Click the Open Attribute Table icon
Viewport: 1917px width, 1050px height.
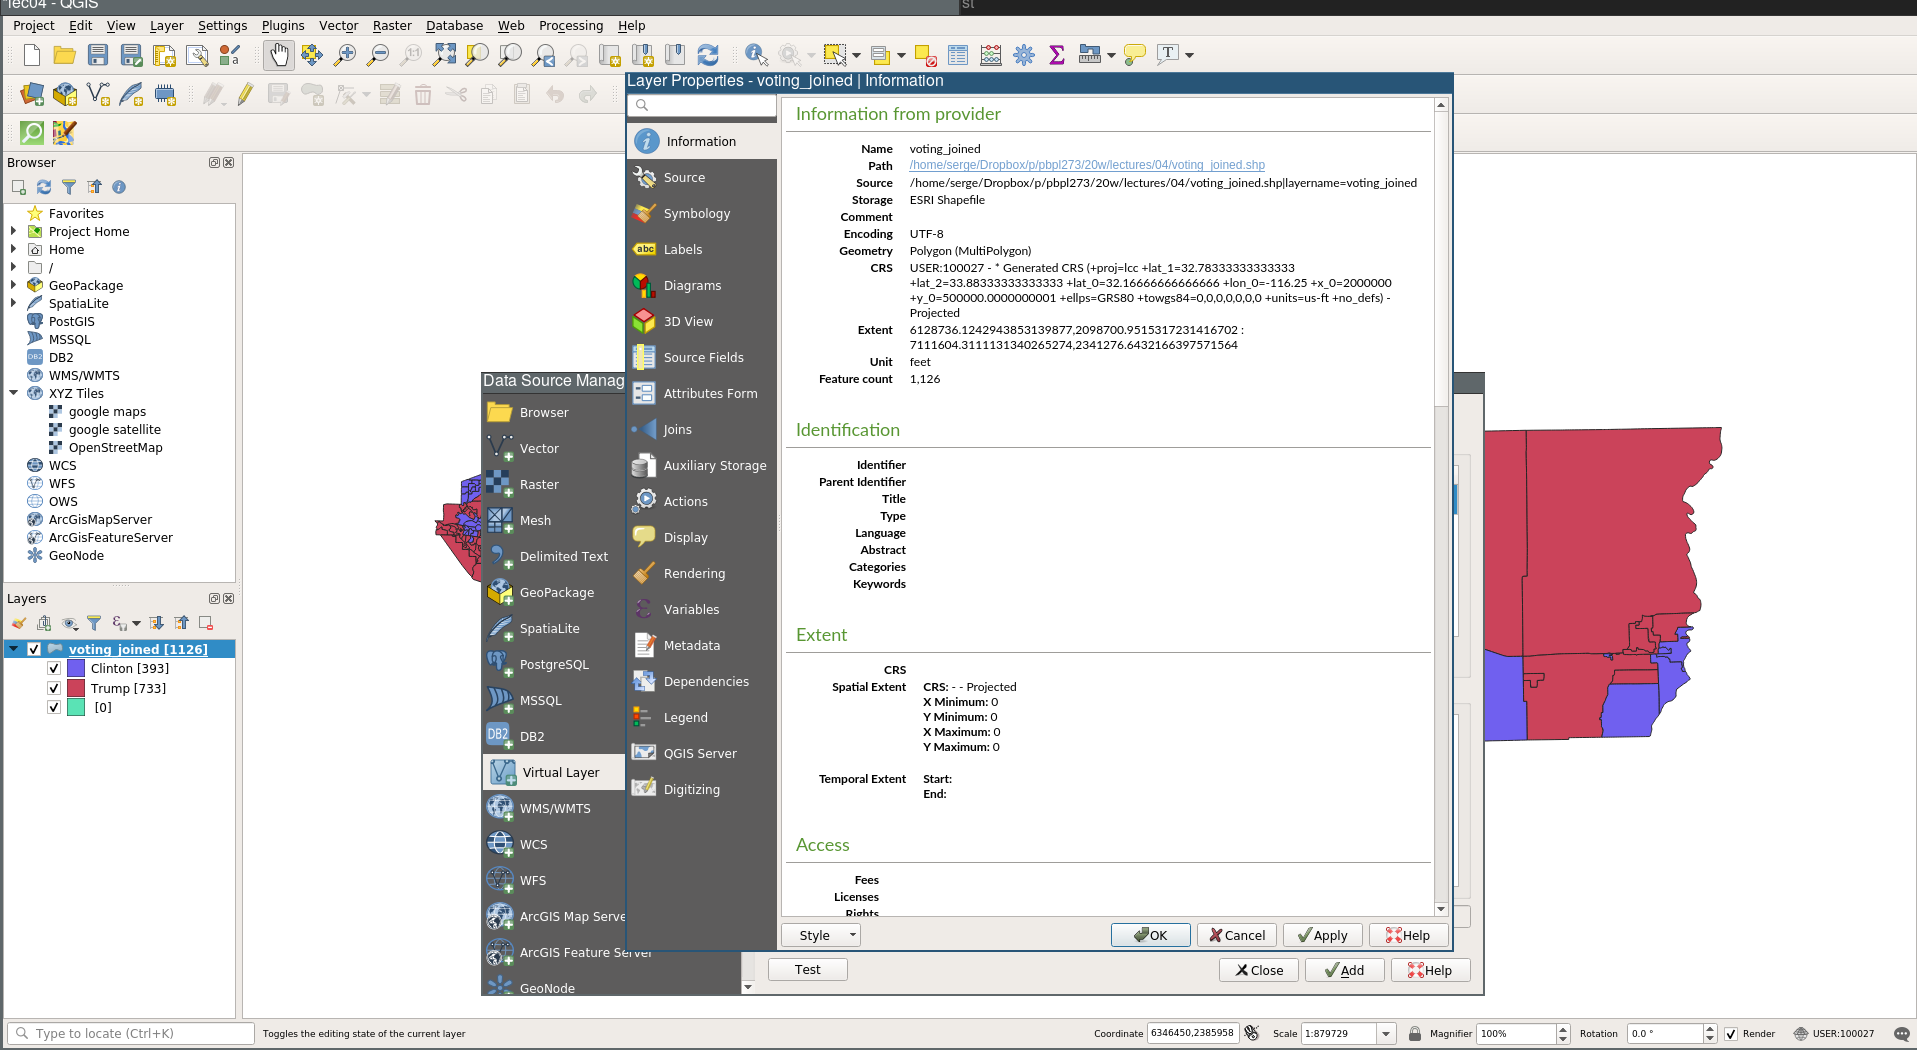click(958, 55)
